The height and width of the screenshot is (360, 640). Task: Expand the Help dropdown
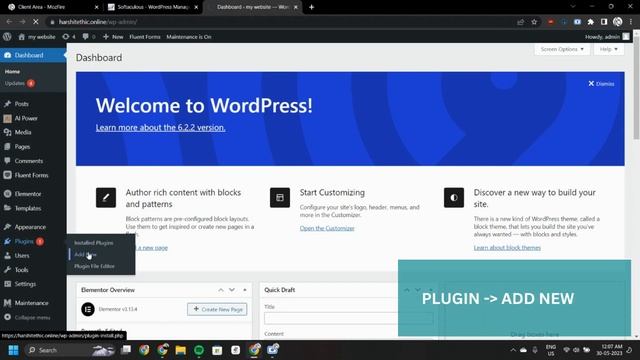click(x=609, y=49)
